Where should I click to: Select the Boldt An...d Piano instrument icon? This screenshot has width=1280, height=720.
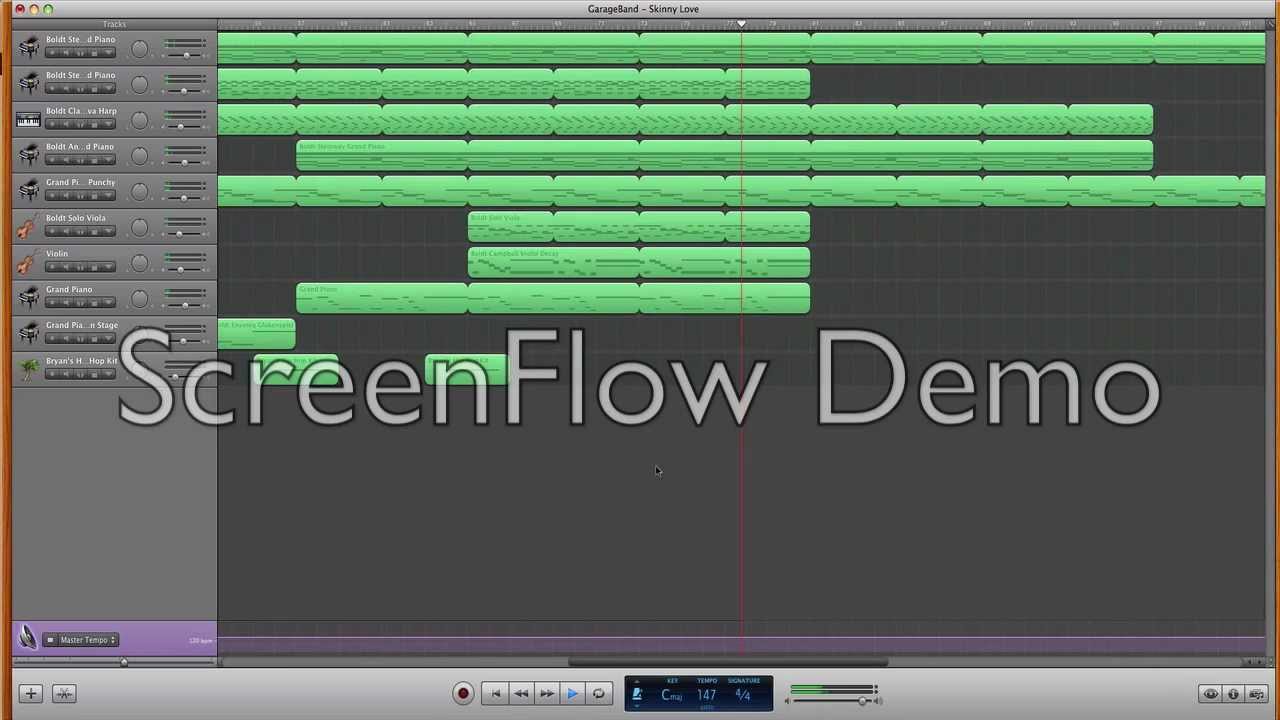[x=28, y=155]
